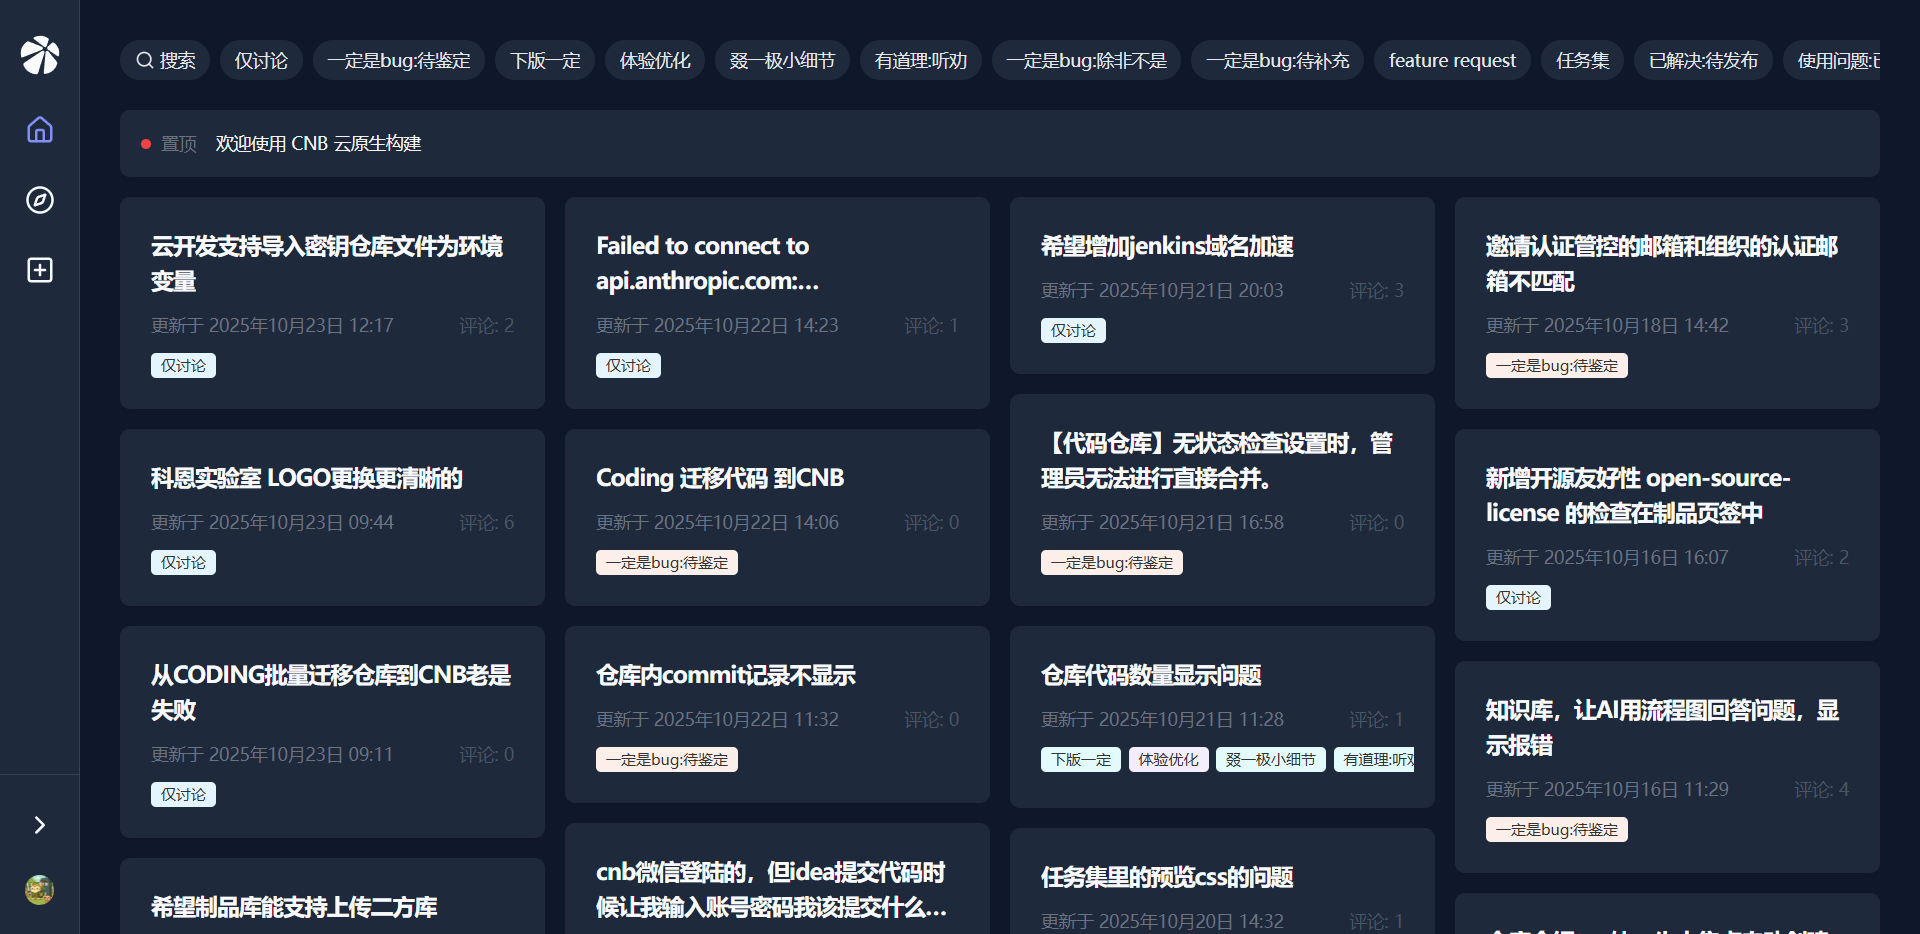The width and height of the screenshot is (1920, 934).
Task: Toggle the feature request filter
Action: click(1451, 60)
